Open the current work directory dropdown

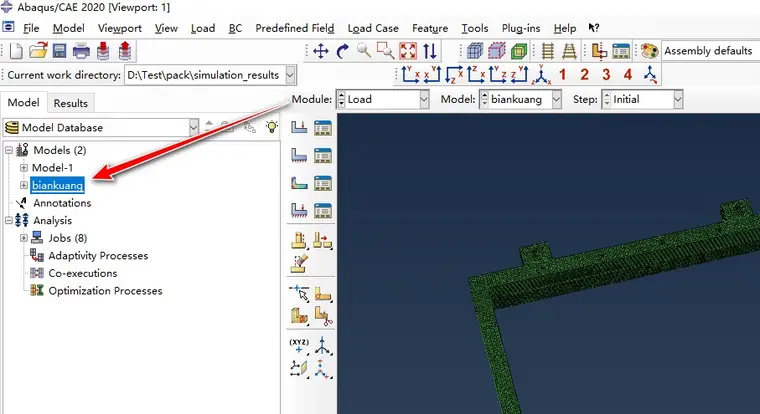click(210, 75)
